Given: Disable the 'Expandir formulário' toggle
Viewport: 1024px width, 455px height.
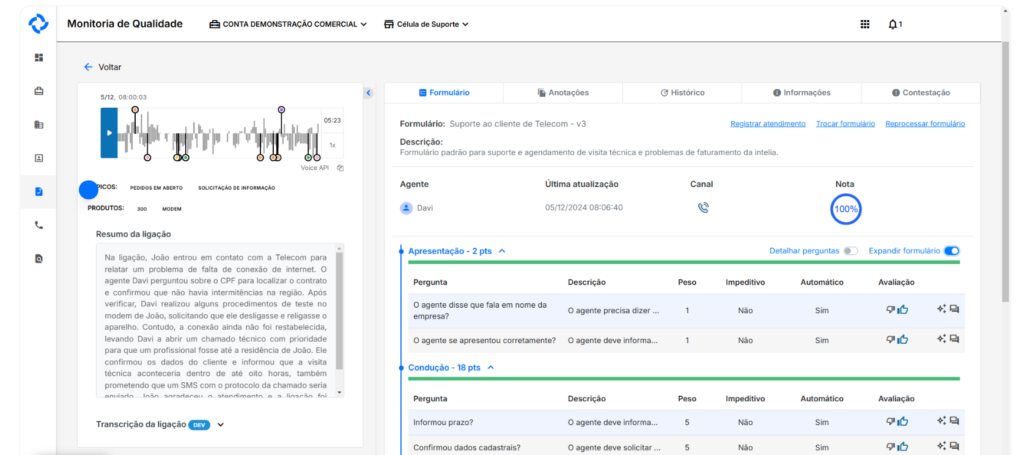Looking at the screenshot, I should point(951,251).
